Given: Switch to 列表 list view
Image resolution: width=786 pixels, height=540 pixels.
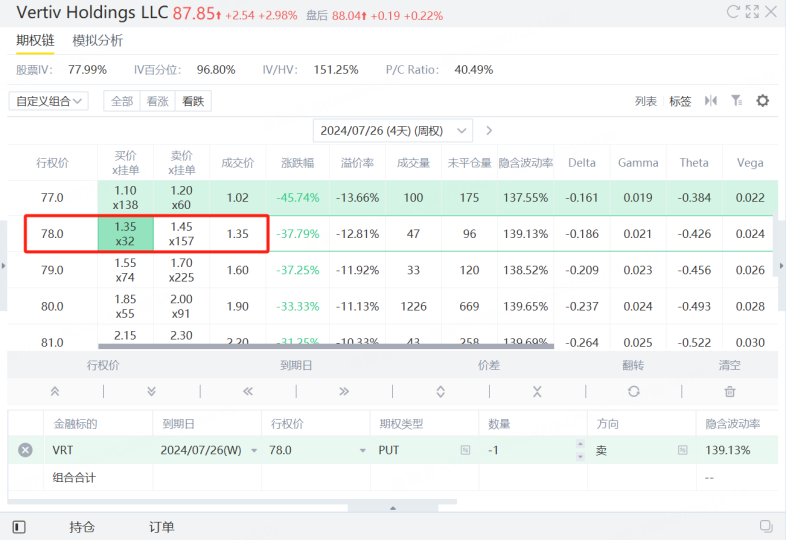Looking at the screenshot, I should (646, 101).
